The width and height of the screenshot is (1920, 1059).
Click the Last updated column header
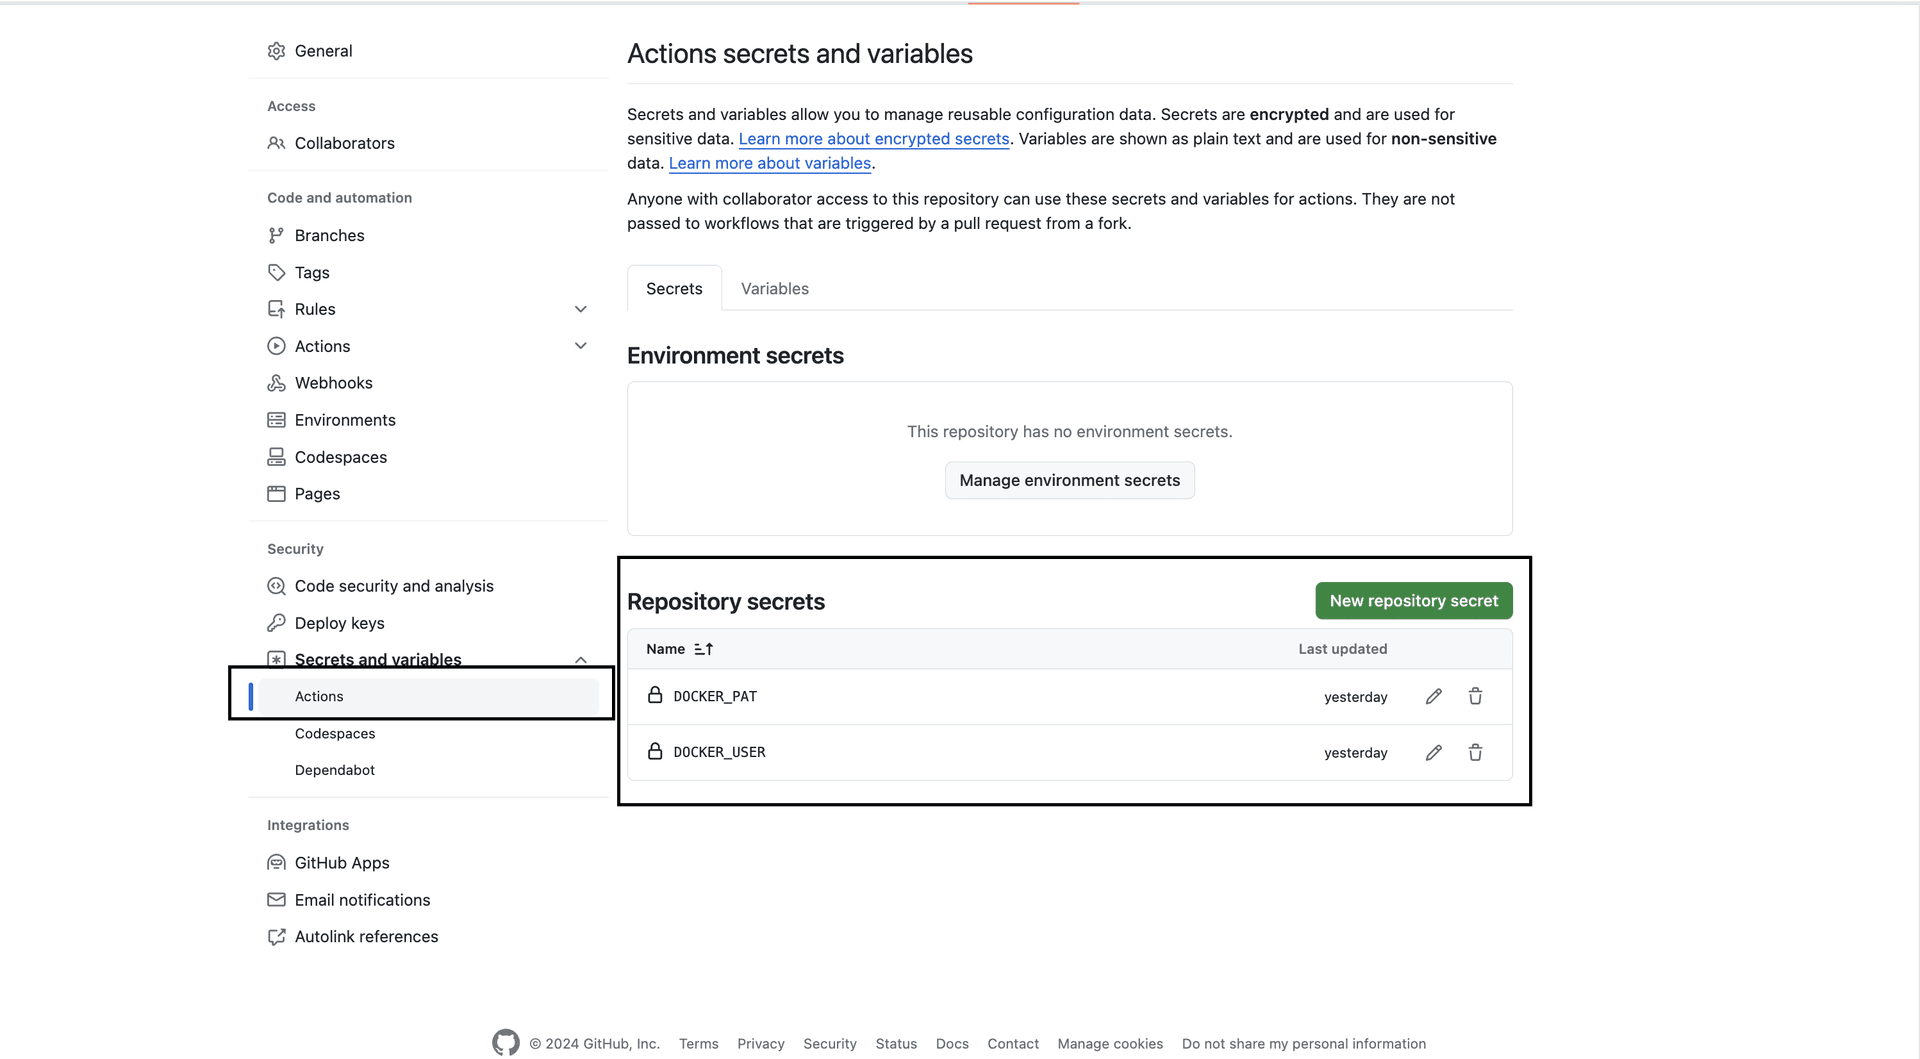coord(1342,649)
